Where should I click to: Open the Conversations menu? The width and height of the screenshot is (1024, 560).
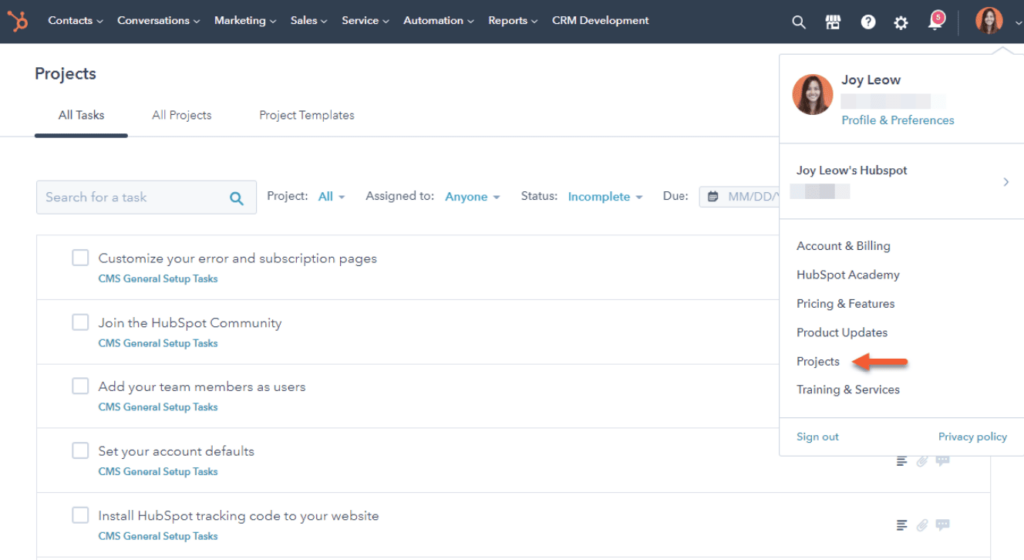pyautogui.click(x=158, y=21)
